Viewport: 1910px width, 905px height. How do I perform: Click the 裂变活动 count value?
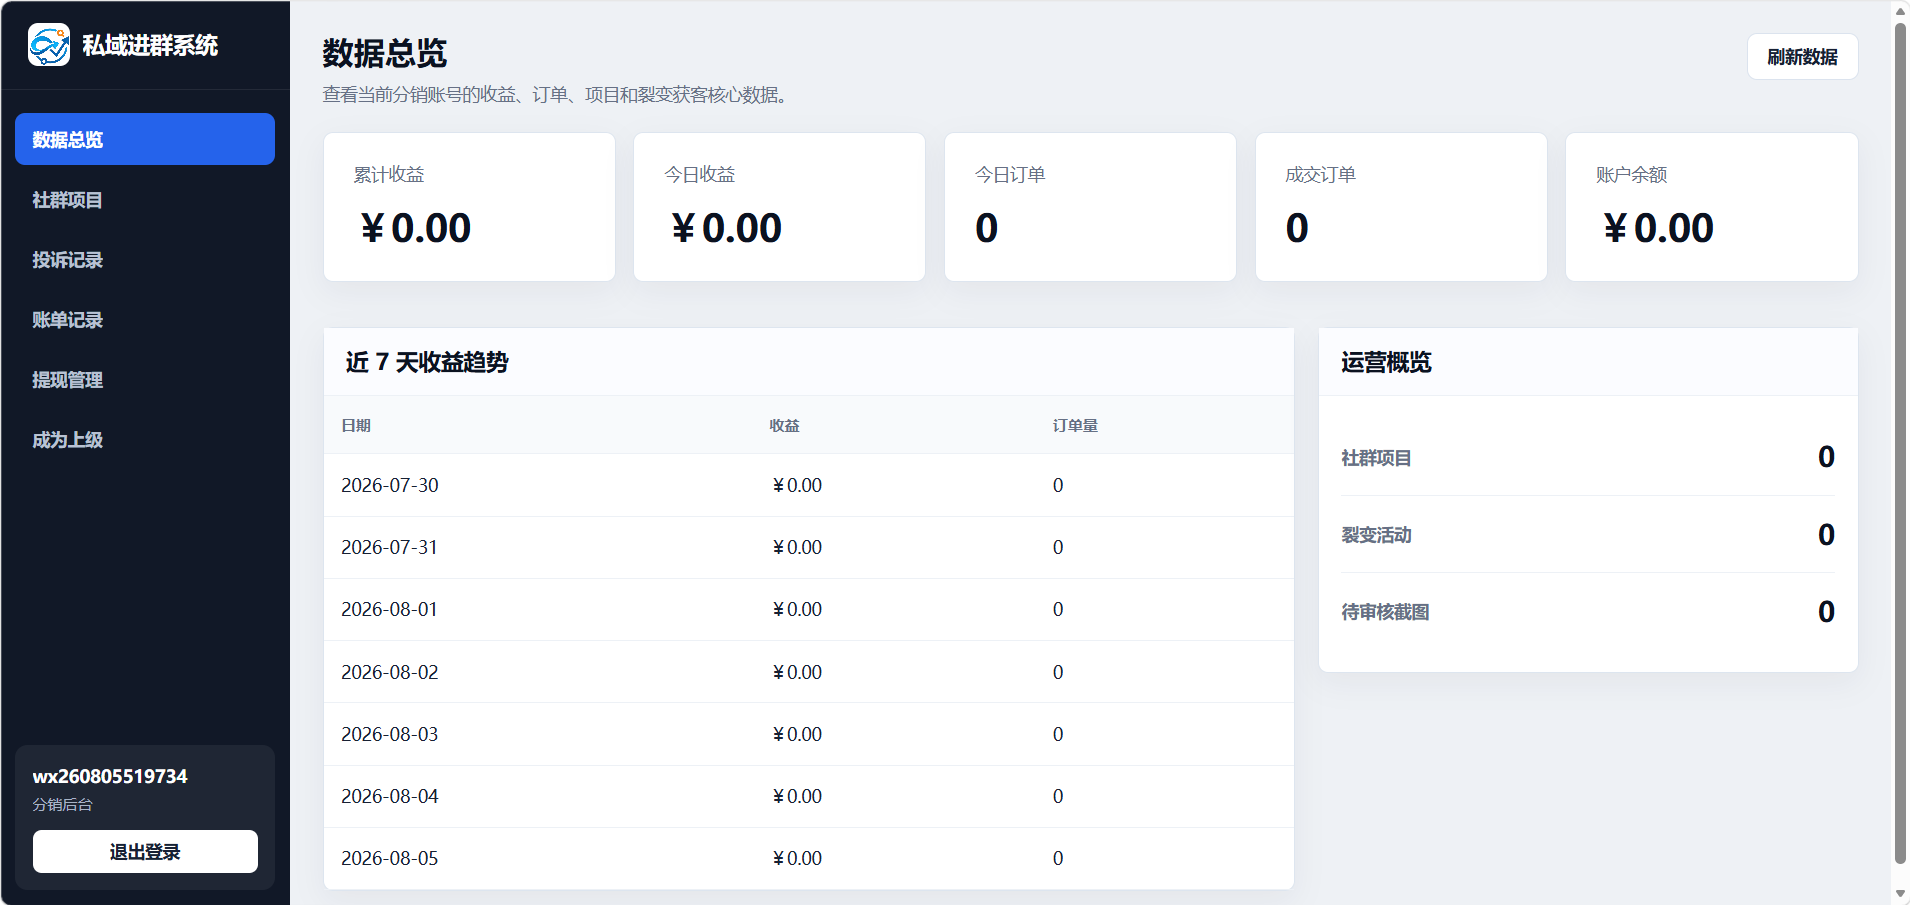point(1826,534)
